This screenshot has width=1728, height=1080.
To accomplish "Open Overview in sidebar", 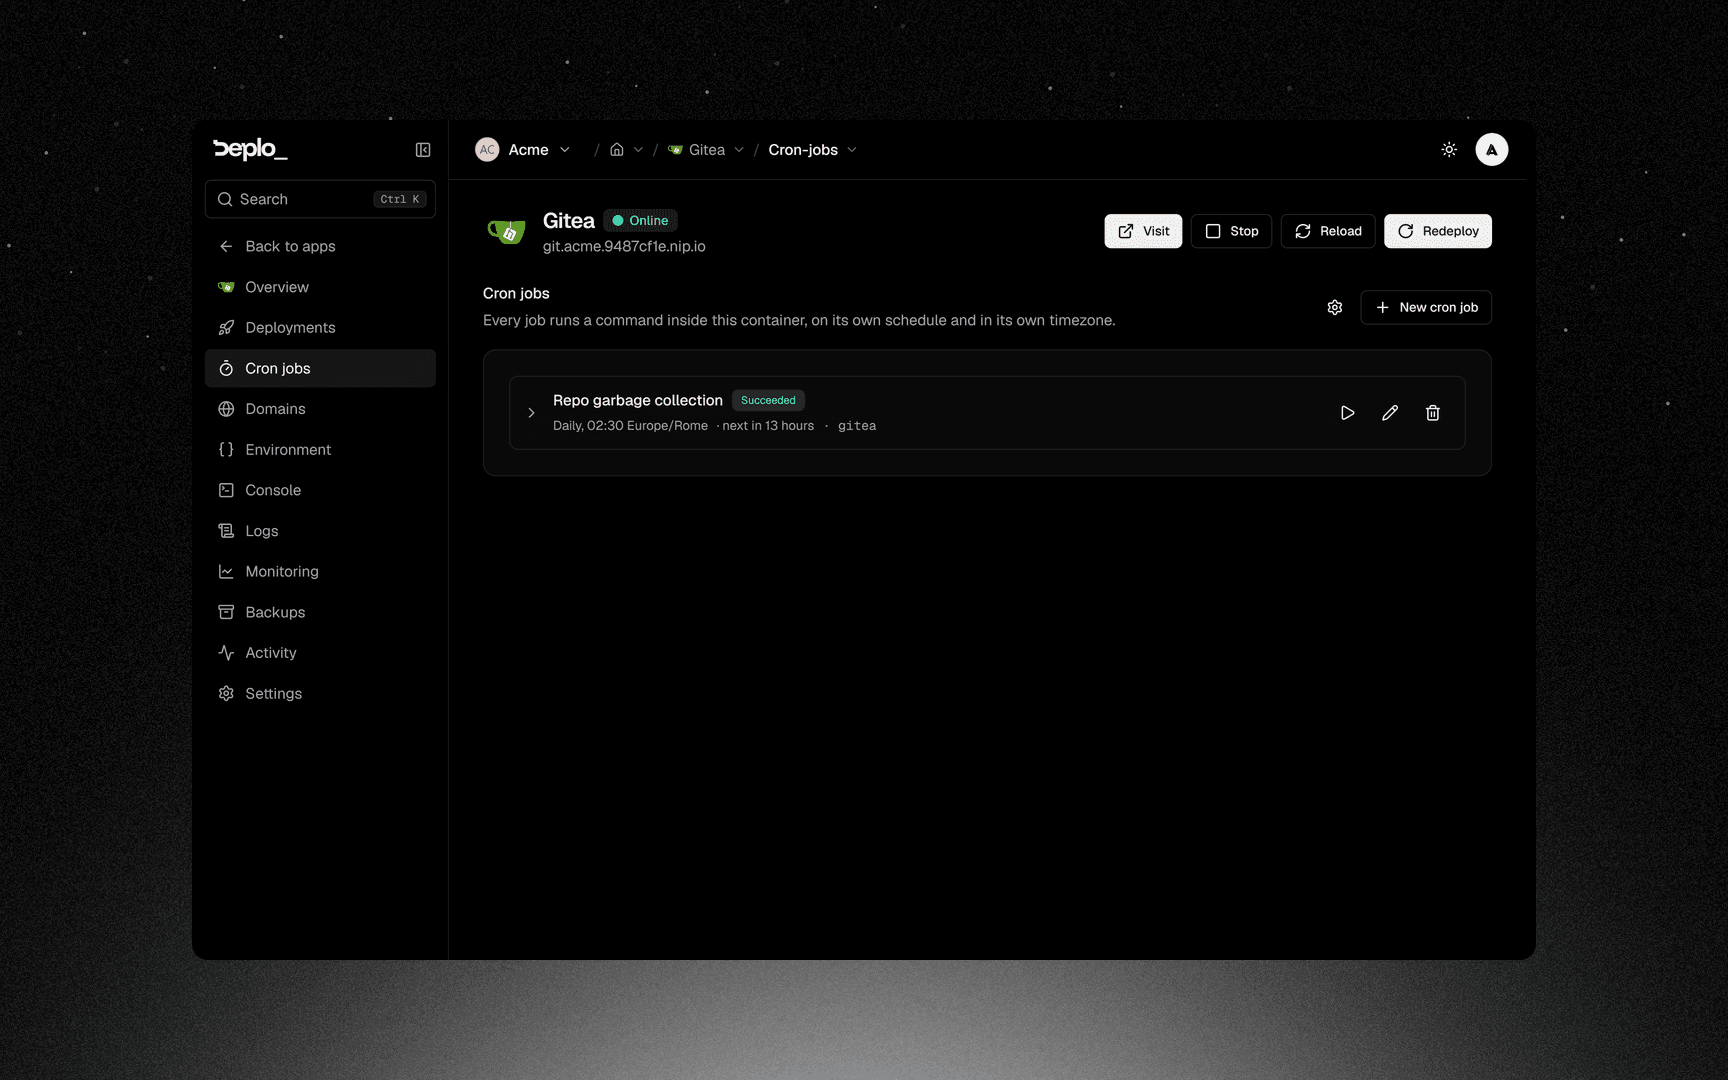I will pos(320,287).
